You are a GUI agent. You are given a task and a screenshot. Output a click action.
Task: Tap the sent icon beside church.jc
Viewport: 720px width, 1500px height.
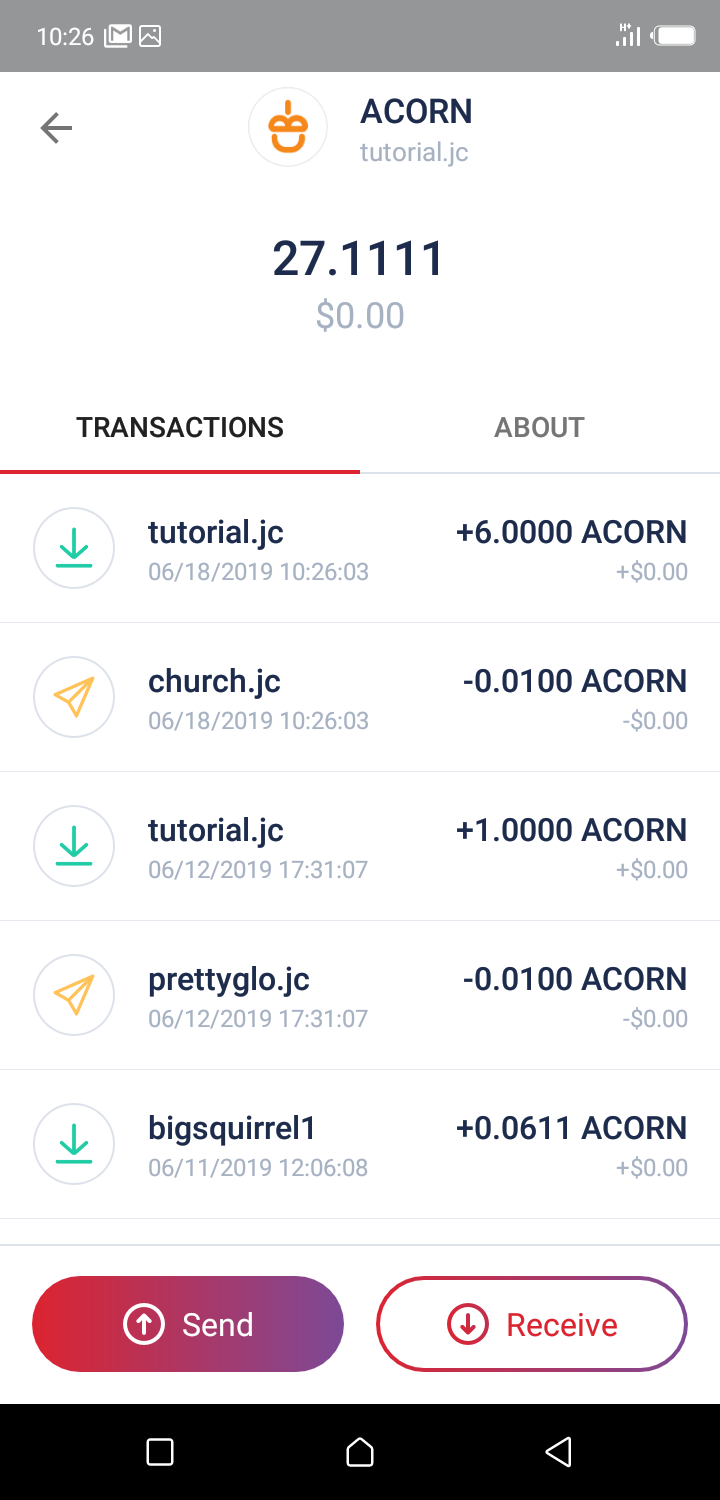tap(74, 697)
